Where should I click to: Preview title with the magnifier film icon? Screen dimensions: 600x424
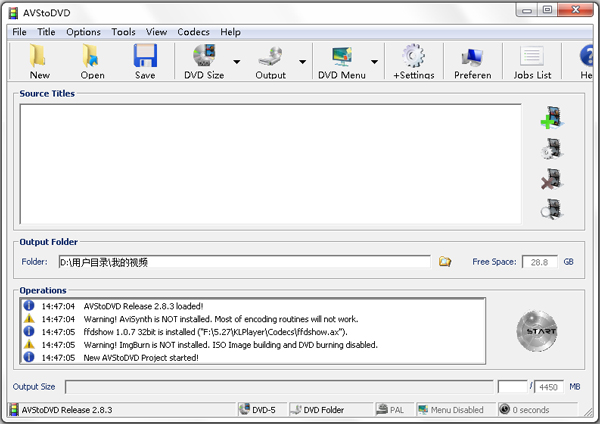pyautogui.click(x=552, y=209)
